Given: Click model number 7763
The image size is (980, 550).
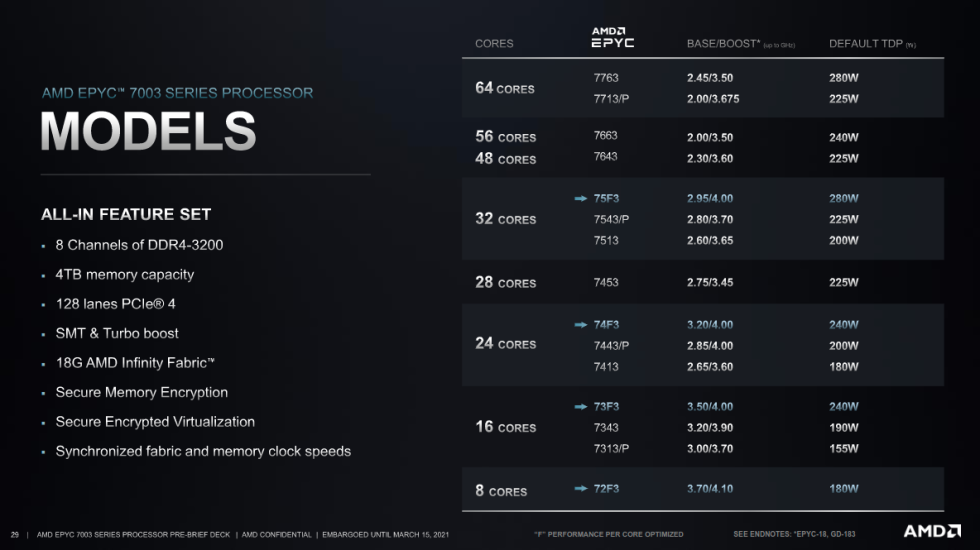Looking at the screenshot, I should click(606, 78).
